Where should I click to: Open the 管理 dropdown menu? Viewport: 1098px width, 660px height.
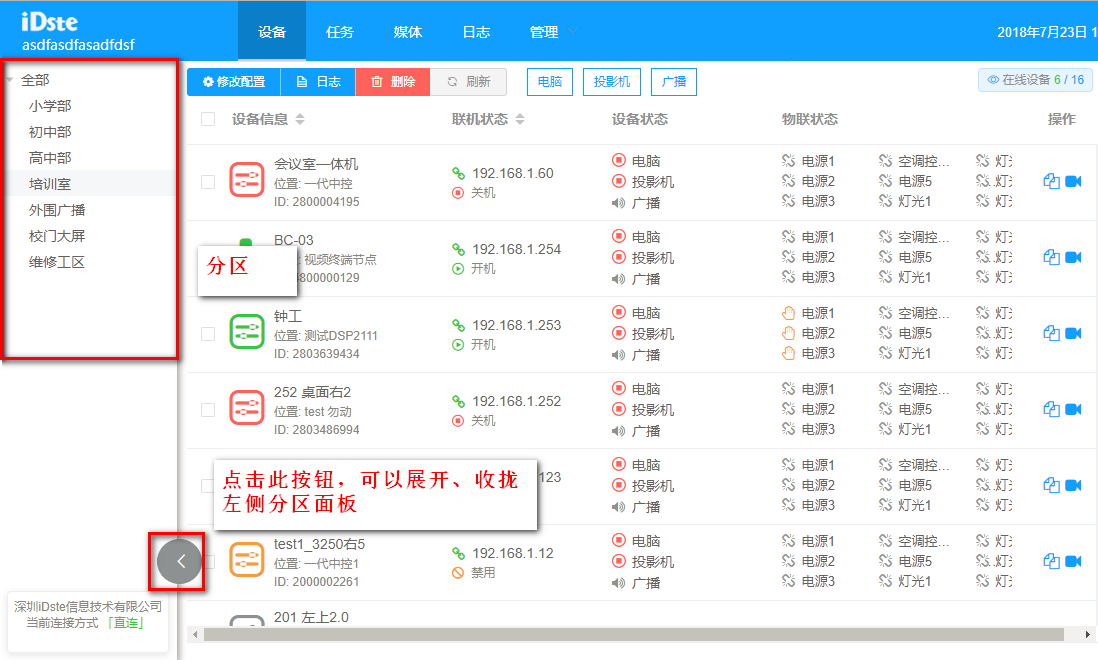(x=552, y=32)
